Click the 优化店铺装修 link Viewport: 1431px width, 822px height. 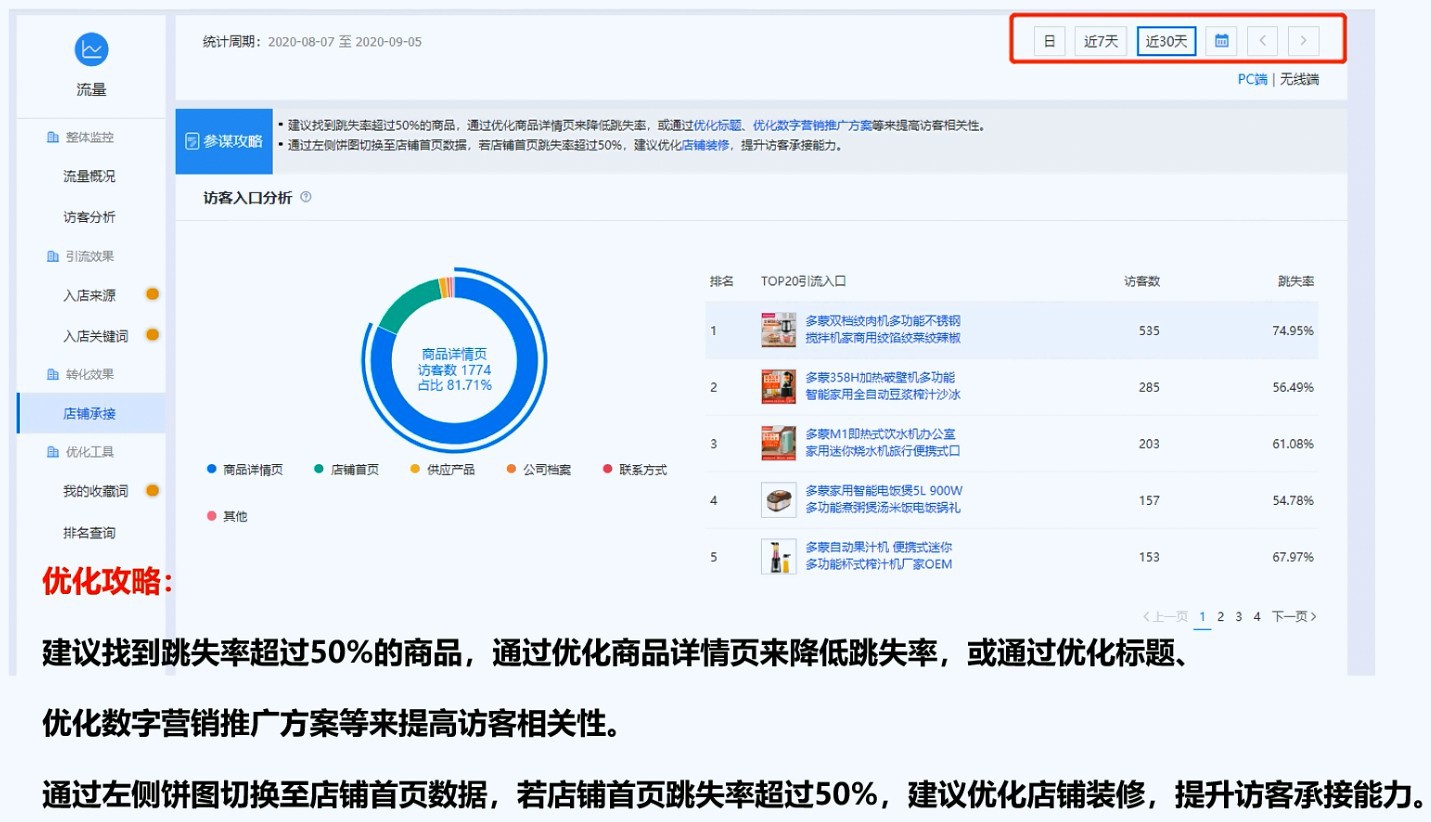click(705, 145)
